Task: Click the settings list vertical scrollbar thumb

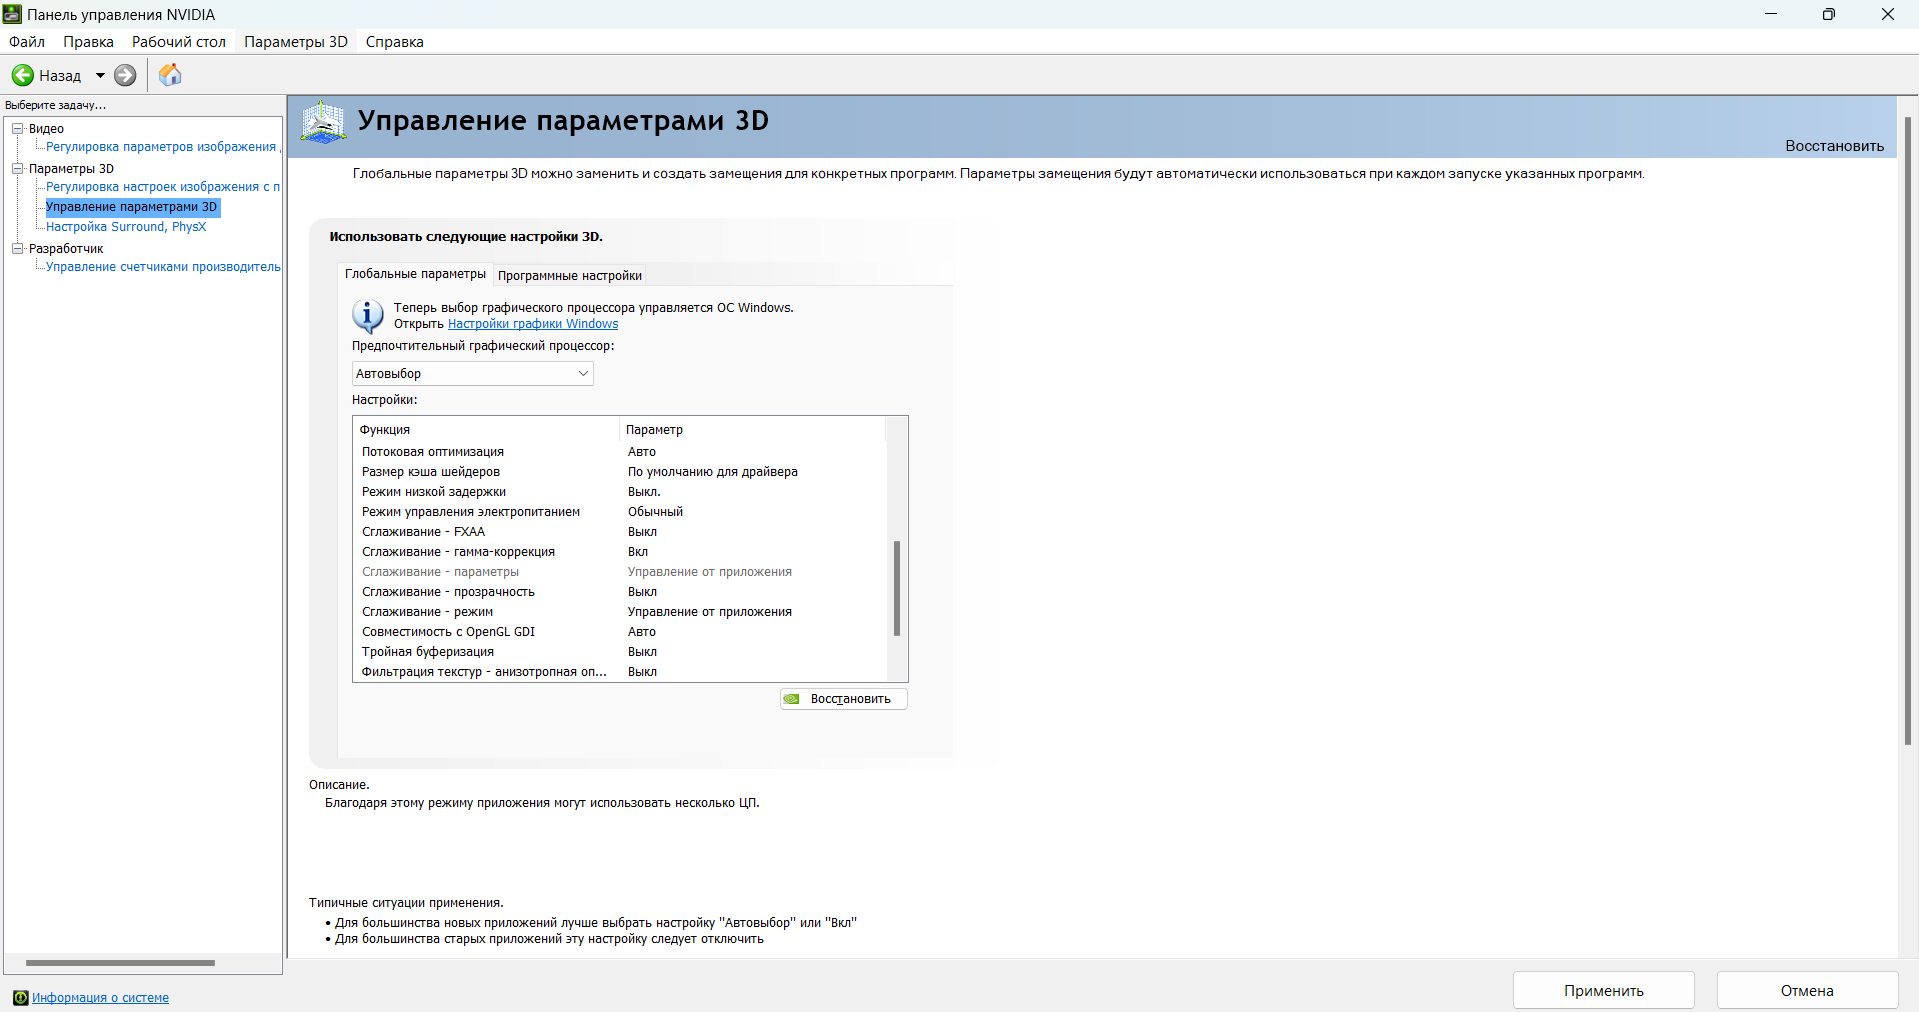Action: coord(897,588)
